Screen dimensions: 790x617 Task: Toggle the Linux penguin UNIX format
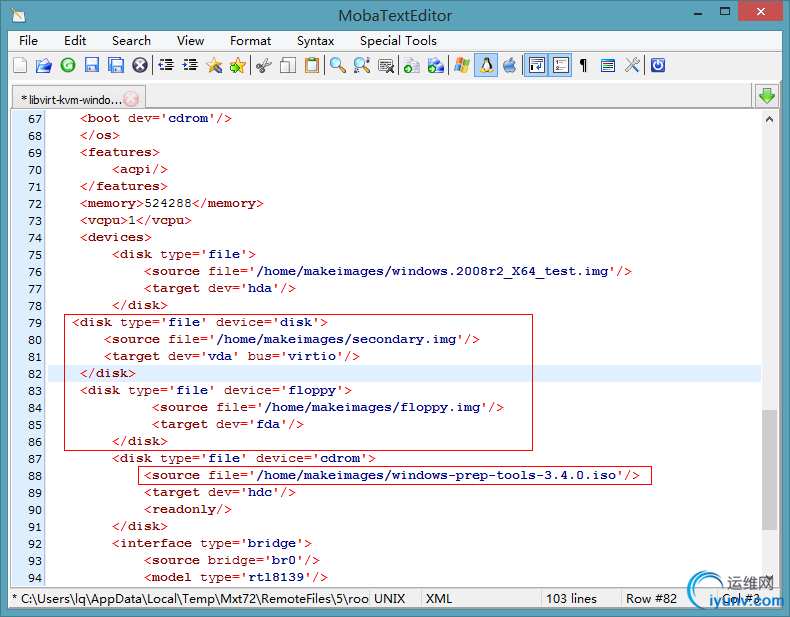[487, 66]
